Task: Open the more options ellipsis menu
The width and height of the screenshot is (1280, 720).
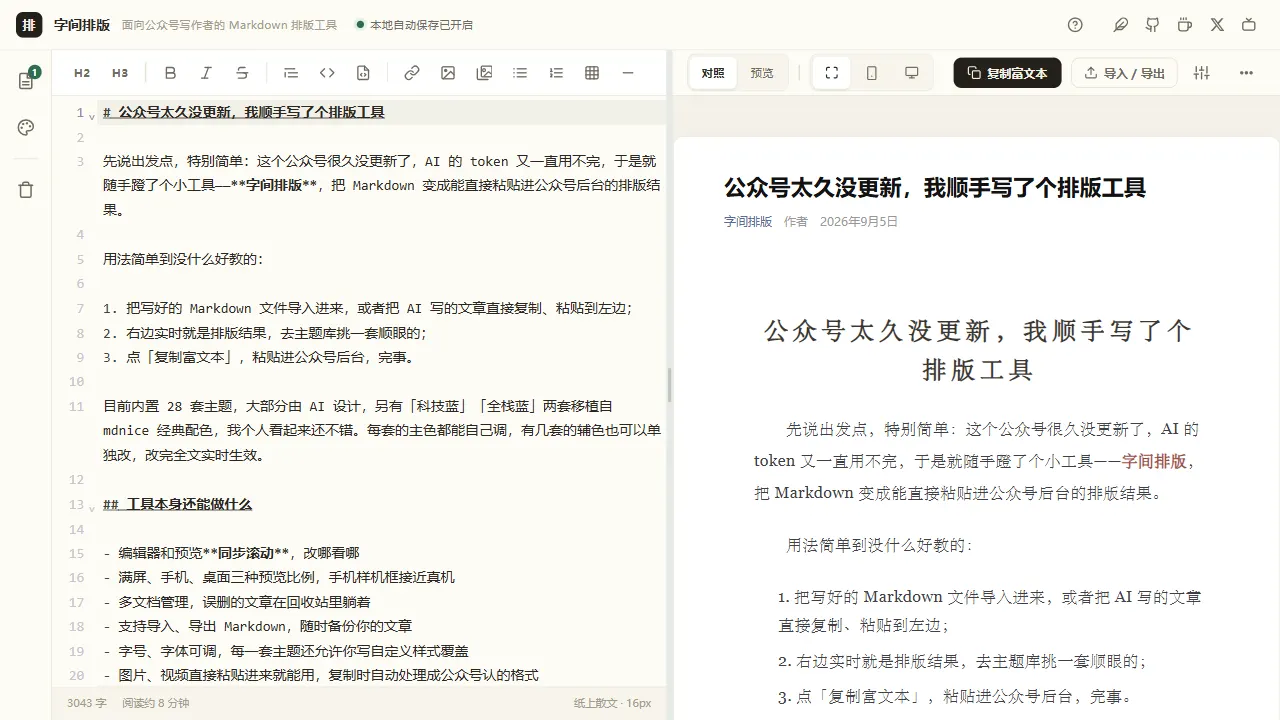Action: [1246, 73]
